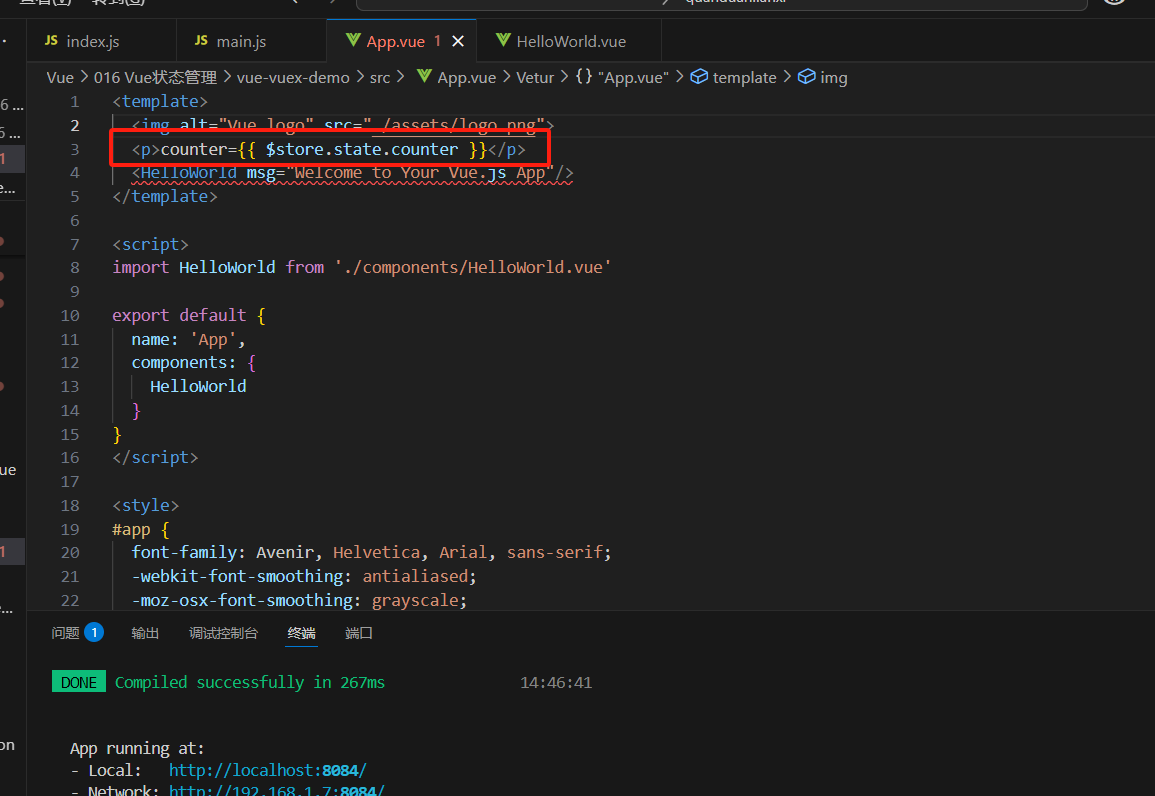Click line number 10 in the gutter
This screenshot has height=796, width=1155.
pos(70,315)
